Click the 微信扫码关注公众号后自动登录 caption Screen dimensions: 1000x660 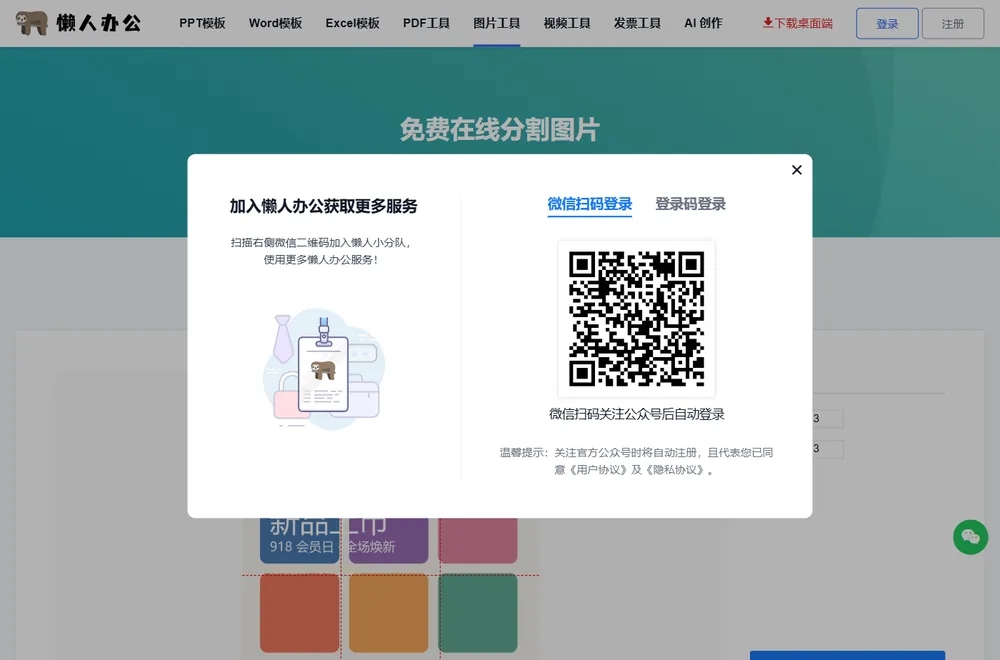click(x=636, y=414)
